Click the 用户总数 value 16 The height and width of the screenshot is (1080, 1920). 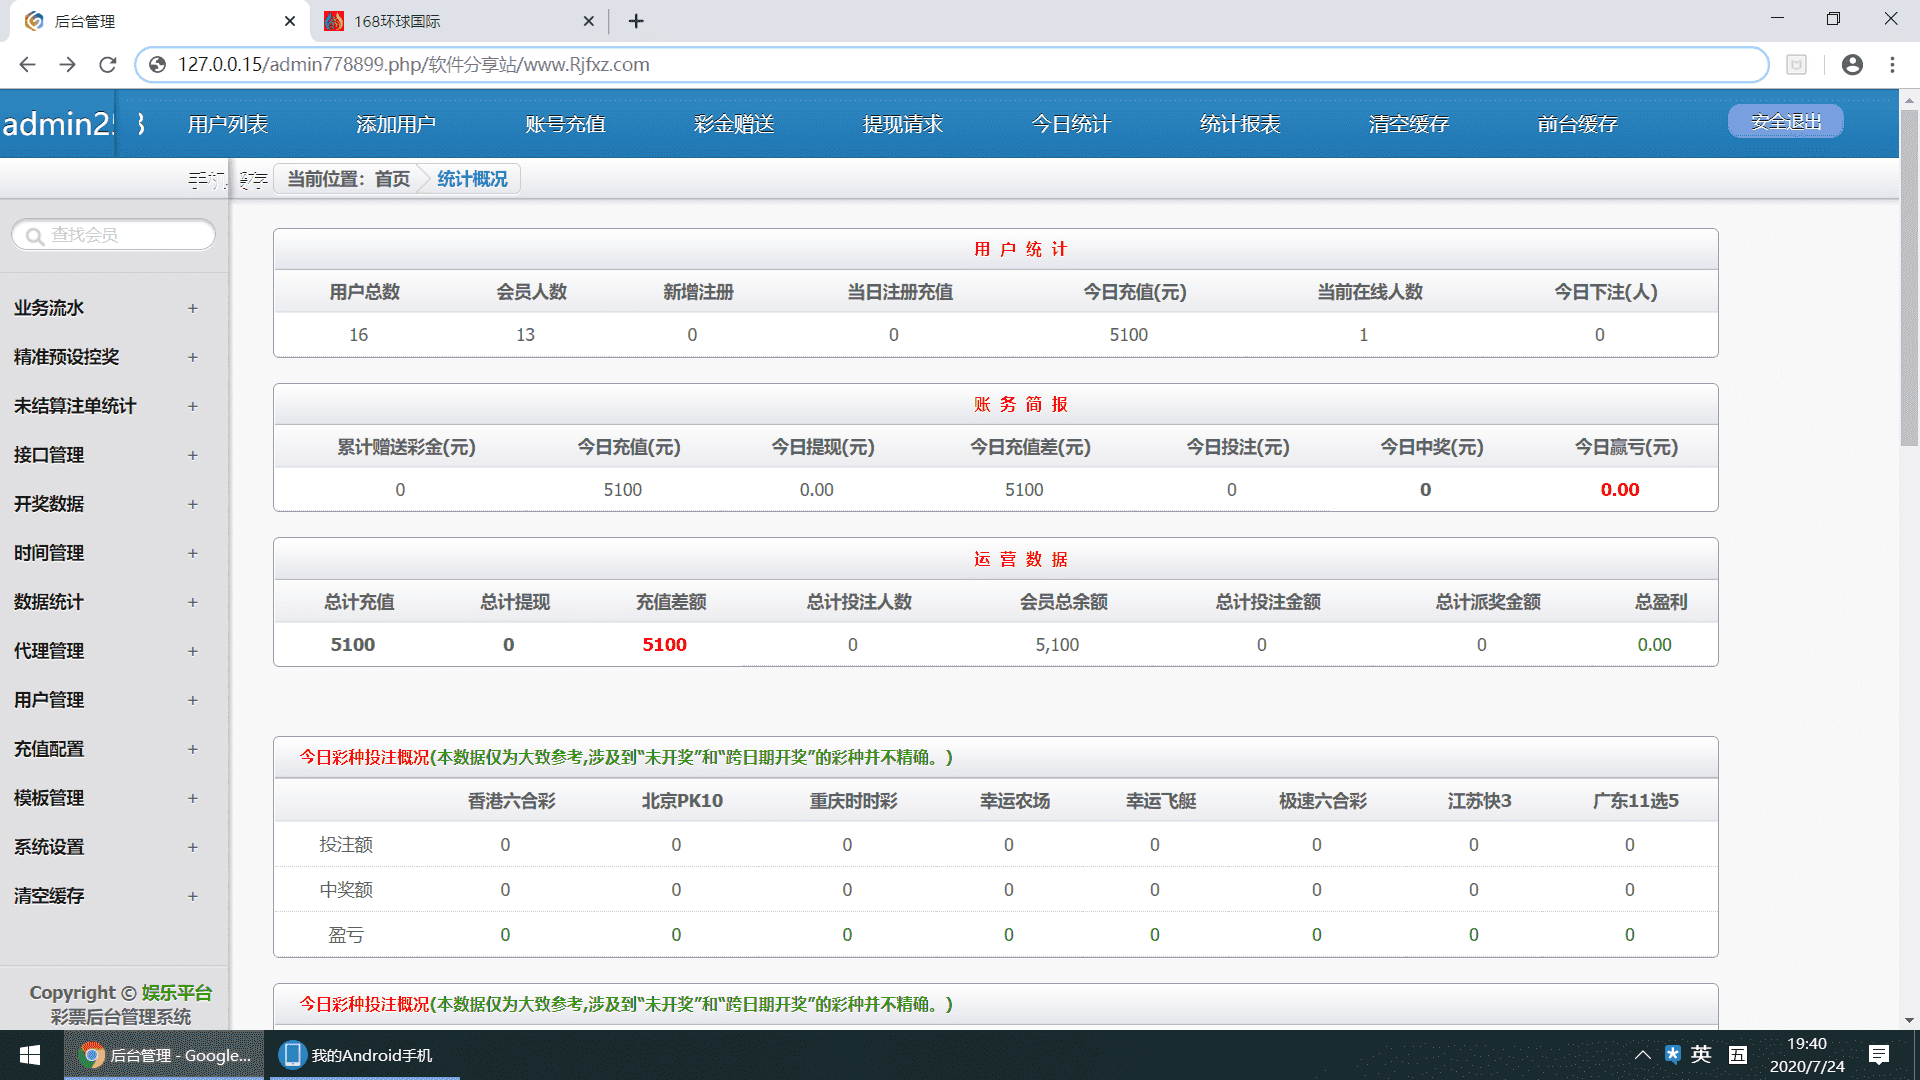point(358,335)
